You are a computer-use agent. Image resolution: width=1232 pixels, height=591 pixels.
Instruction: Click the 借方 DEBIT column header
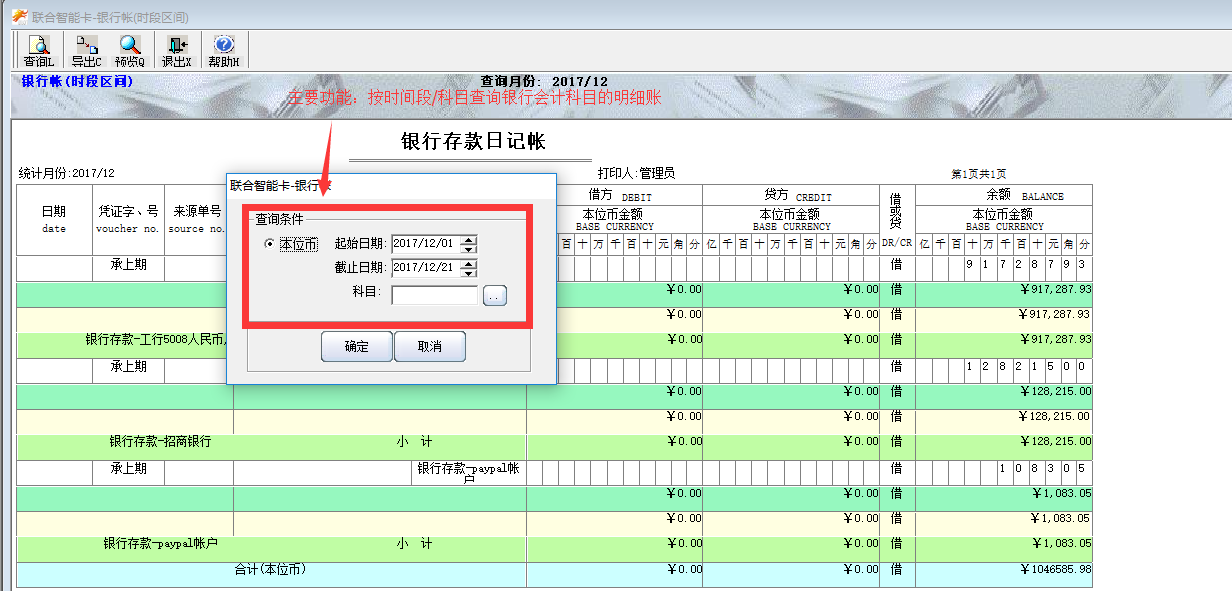tap(614, 196)
